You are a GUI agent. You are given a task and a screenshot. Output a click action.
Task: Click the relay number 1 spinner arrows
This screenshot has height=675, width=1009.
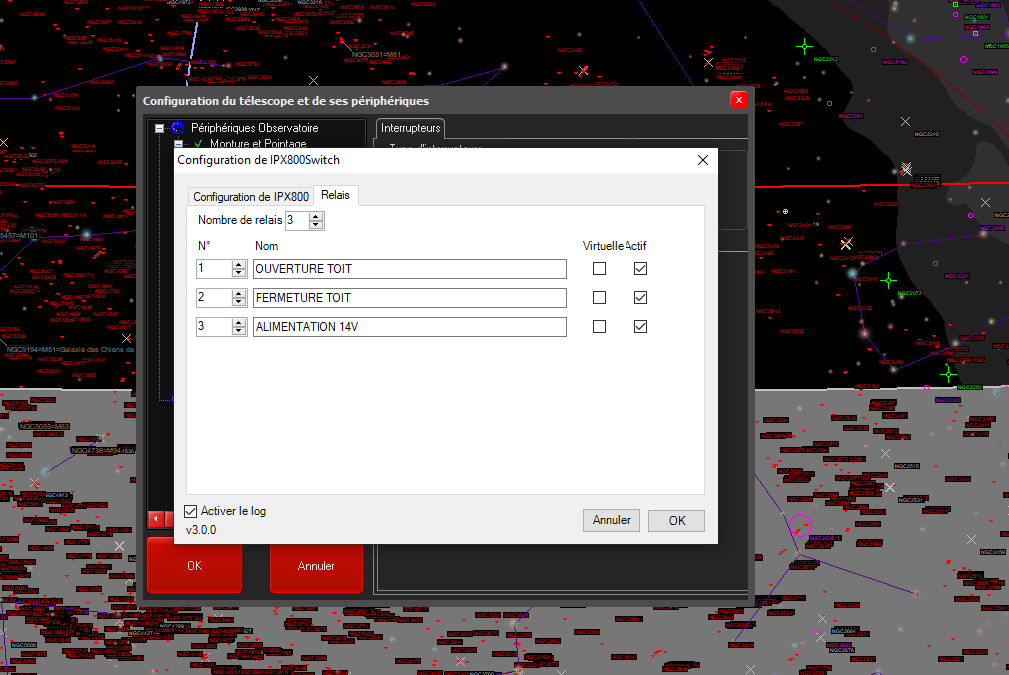238,269
